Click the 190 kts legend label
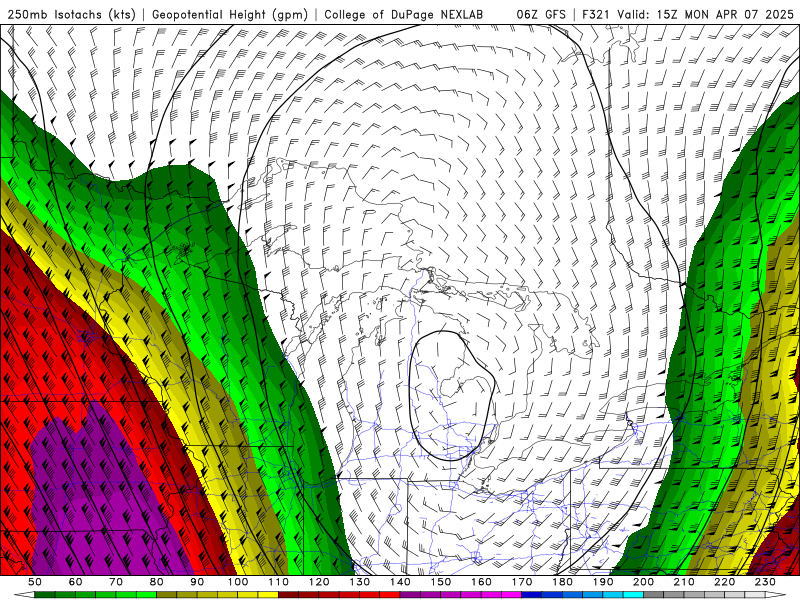 pos(603,582)
